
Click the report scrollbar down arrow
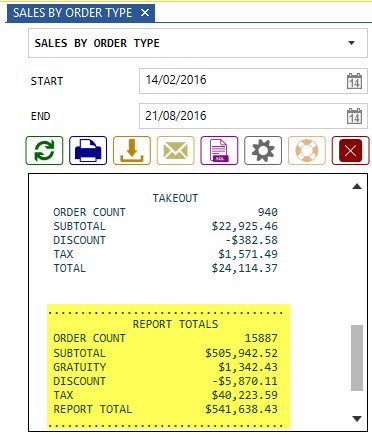[357, 418]
